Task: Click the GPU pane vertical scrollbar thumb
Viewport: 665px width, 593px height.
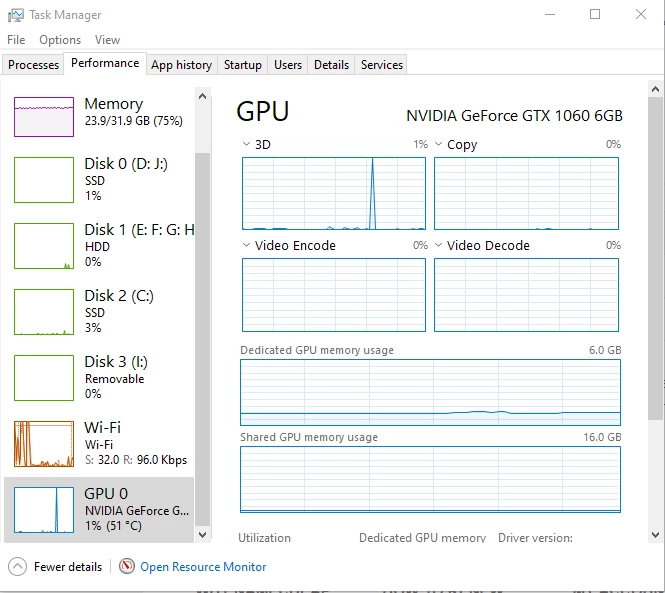Action: 655,258
